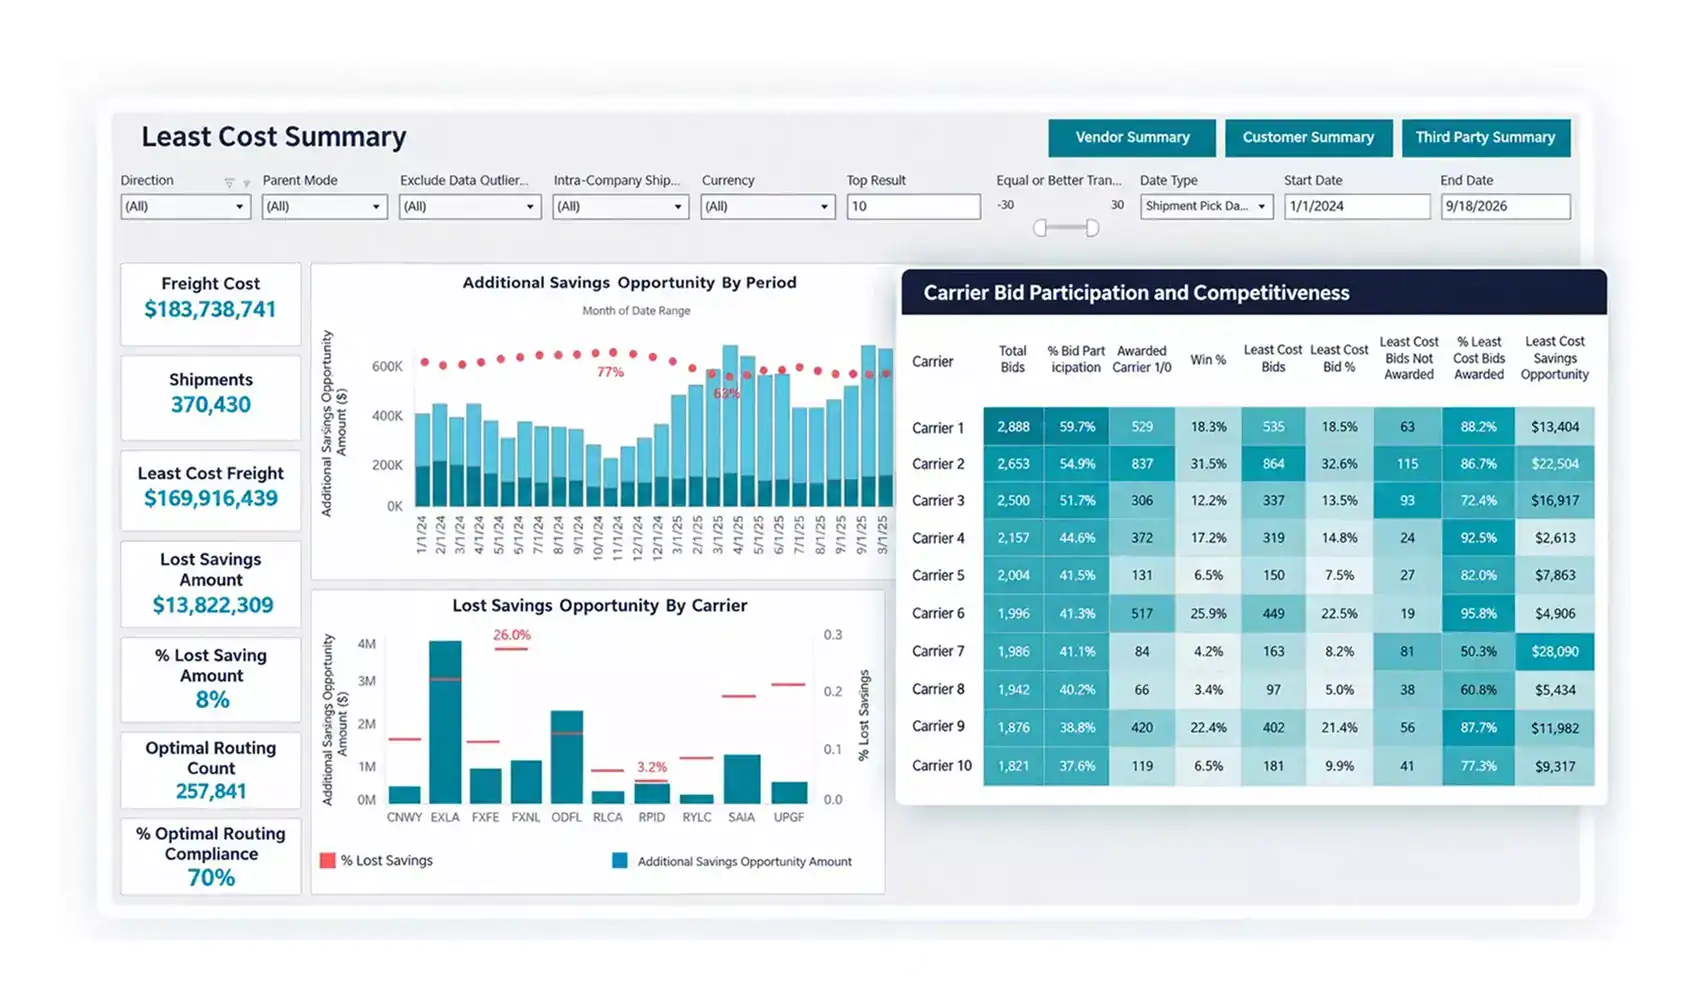Click the Win % column header
This screenshot has width=1693, height=1000.
coord(1208,360)
